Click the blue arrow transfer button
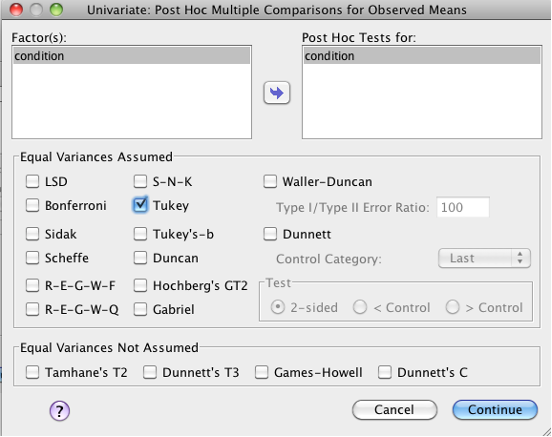 277,93
